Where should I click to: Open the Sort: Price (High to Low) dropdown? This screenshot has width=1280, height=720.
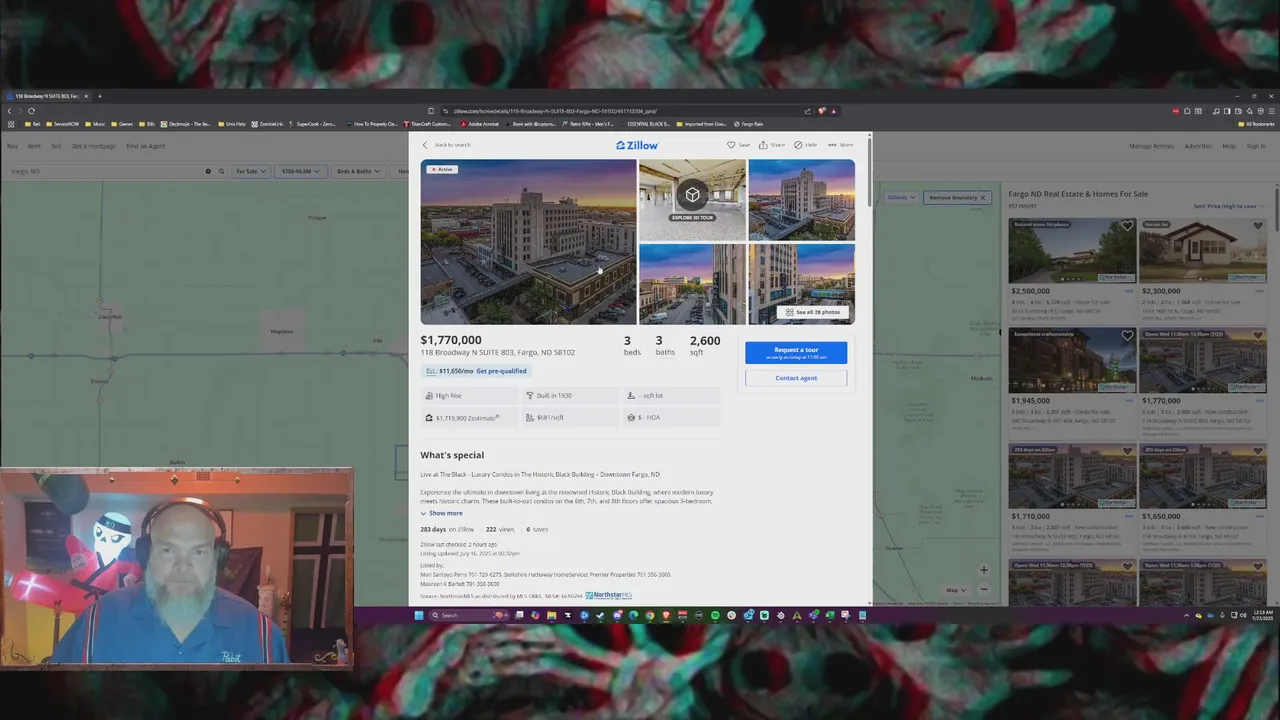coord(1228,206)
